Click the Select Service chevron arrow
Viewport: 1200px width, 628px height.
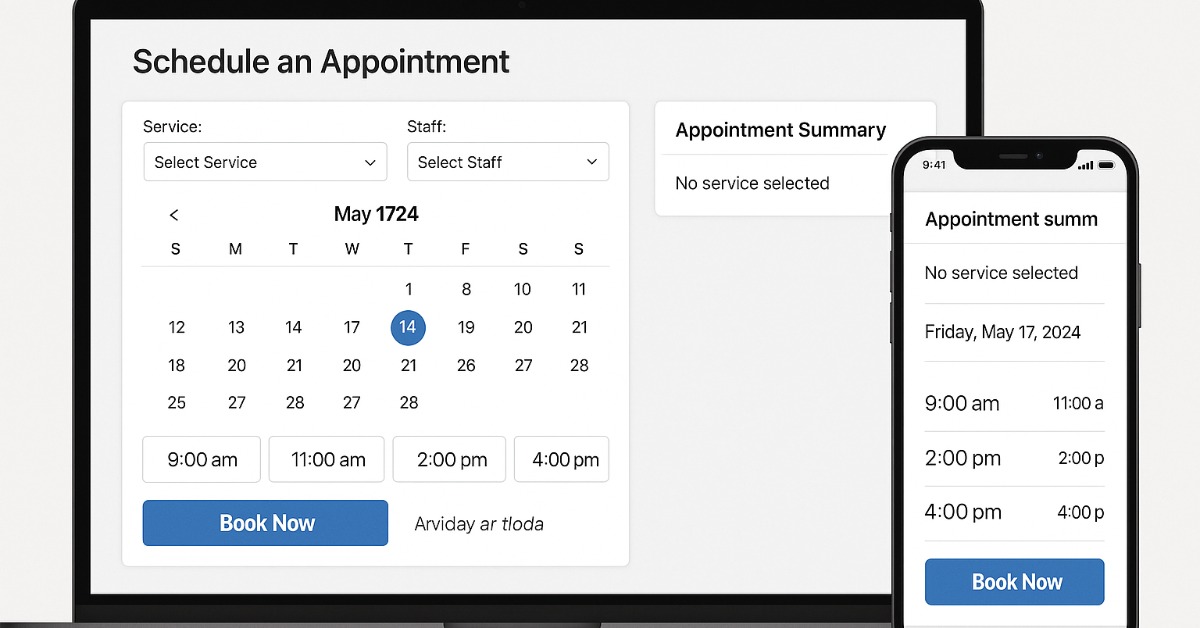pyautogui.click(x=371, y=162)
